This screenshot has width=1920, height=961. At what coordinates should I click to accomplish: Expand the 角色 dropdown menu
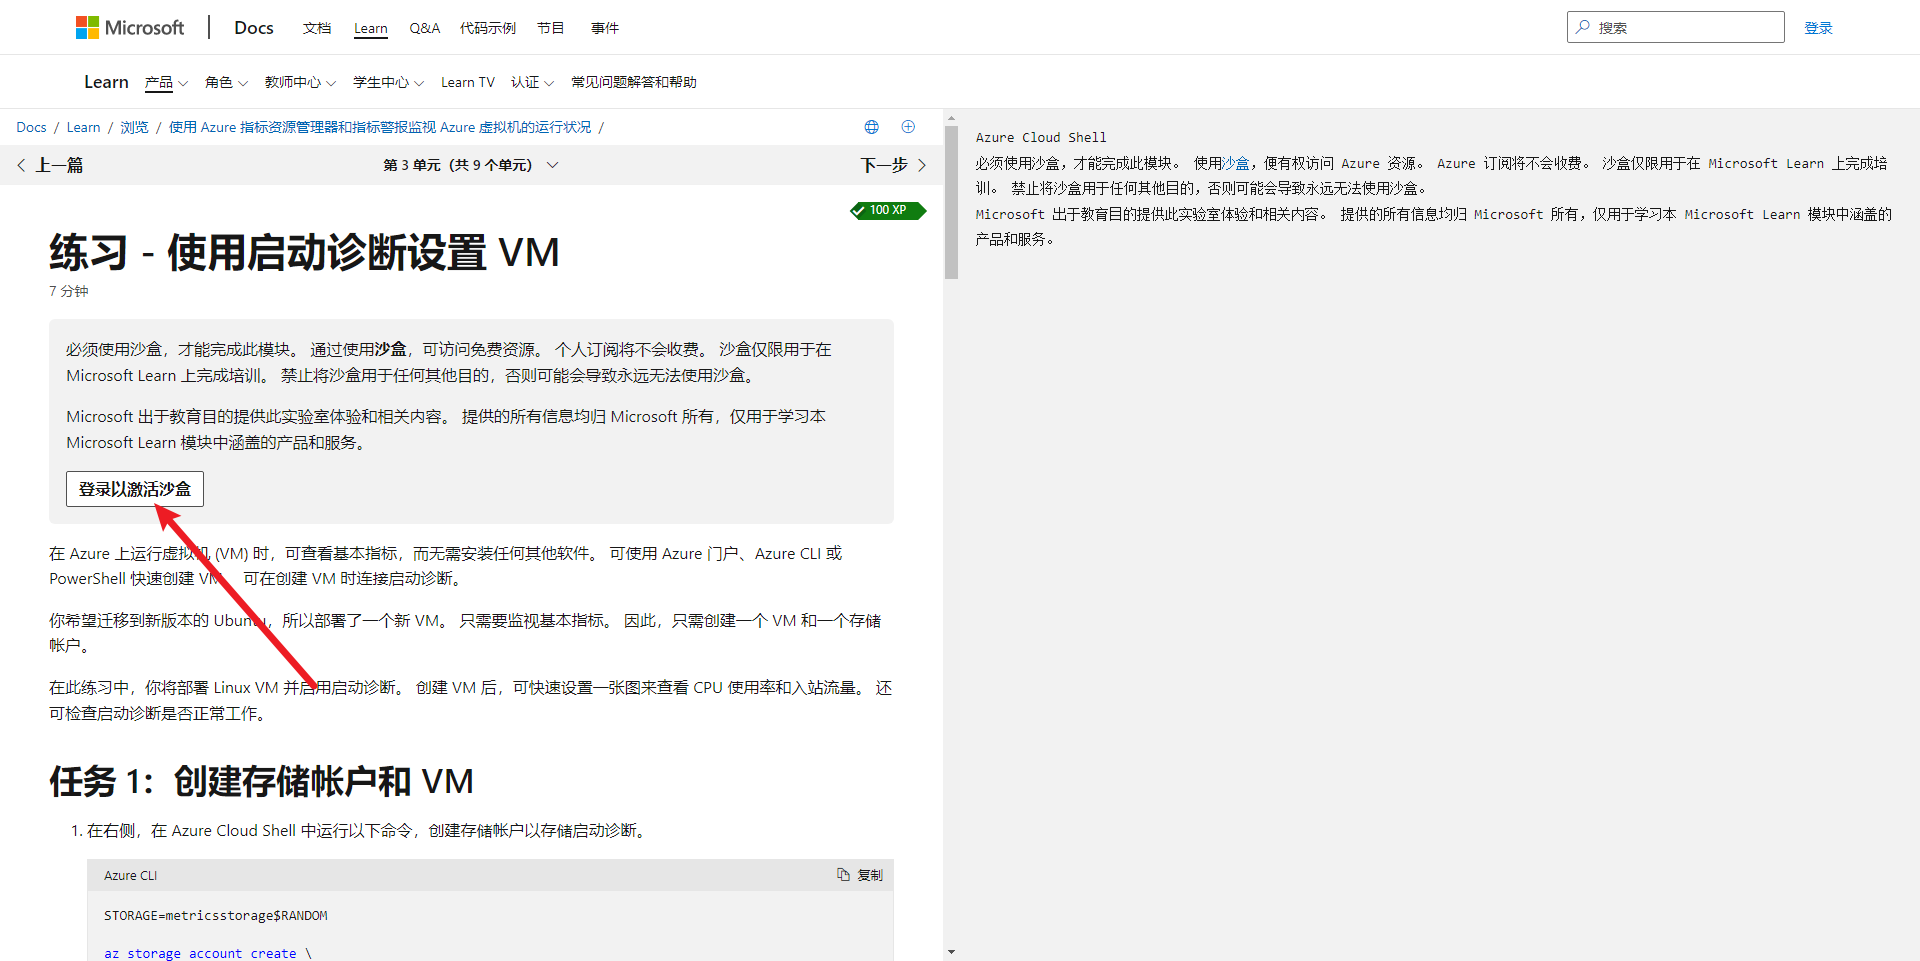point(226,82)
